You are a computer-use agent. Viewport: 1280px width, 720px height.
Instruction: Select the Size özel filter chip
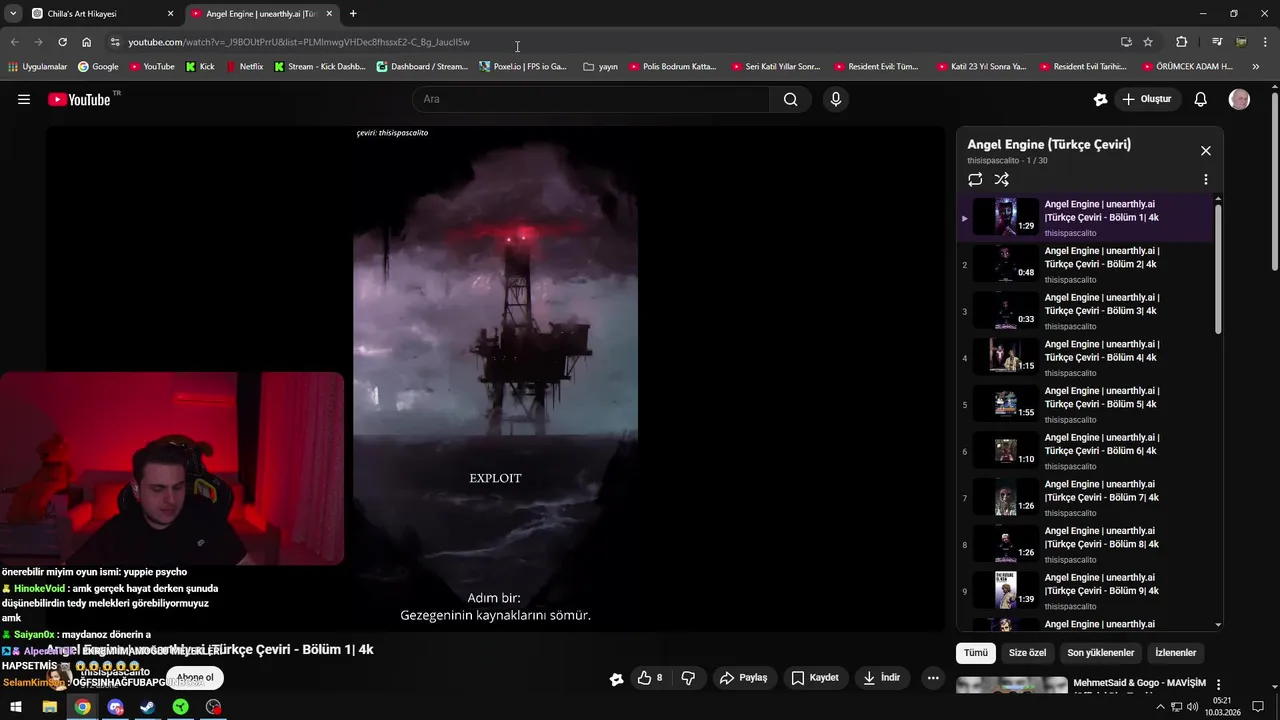click(1027, 653)
